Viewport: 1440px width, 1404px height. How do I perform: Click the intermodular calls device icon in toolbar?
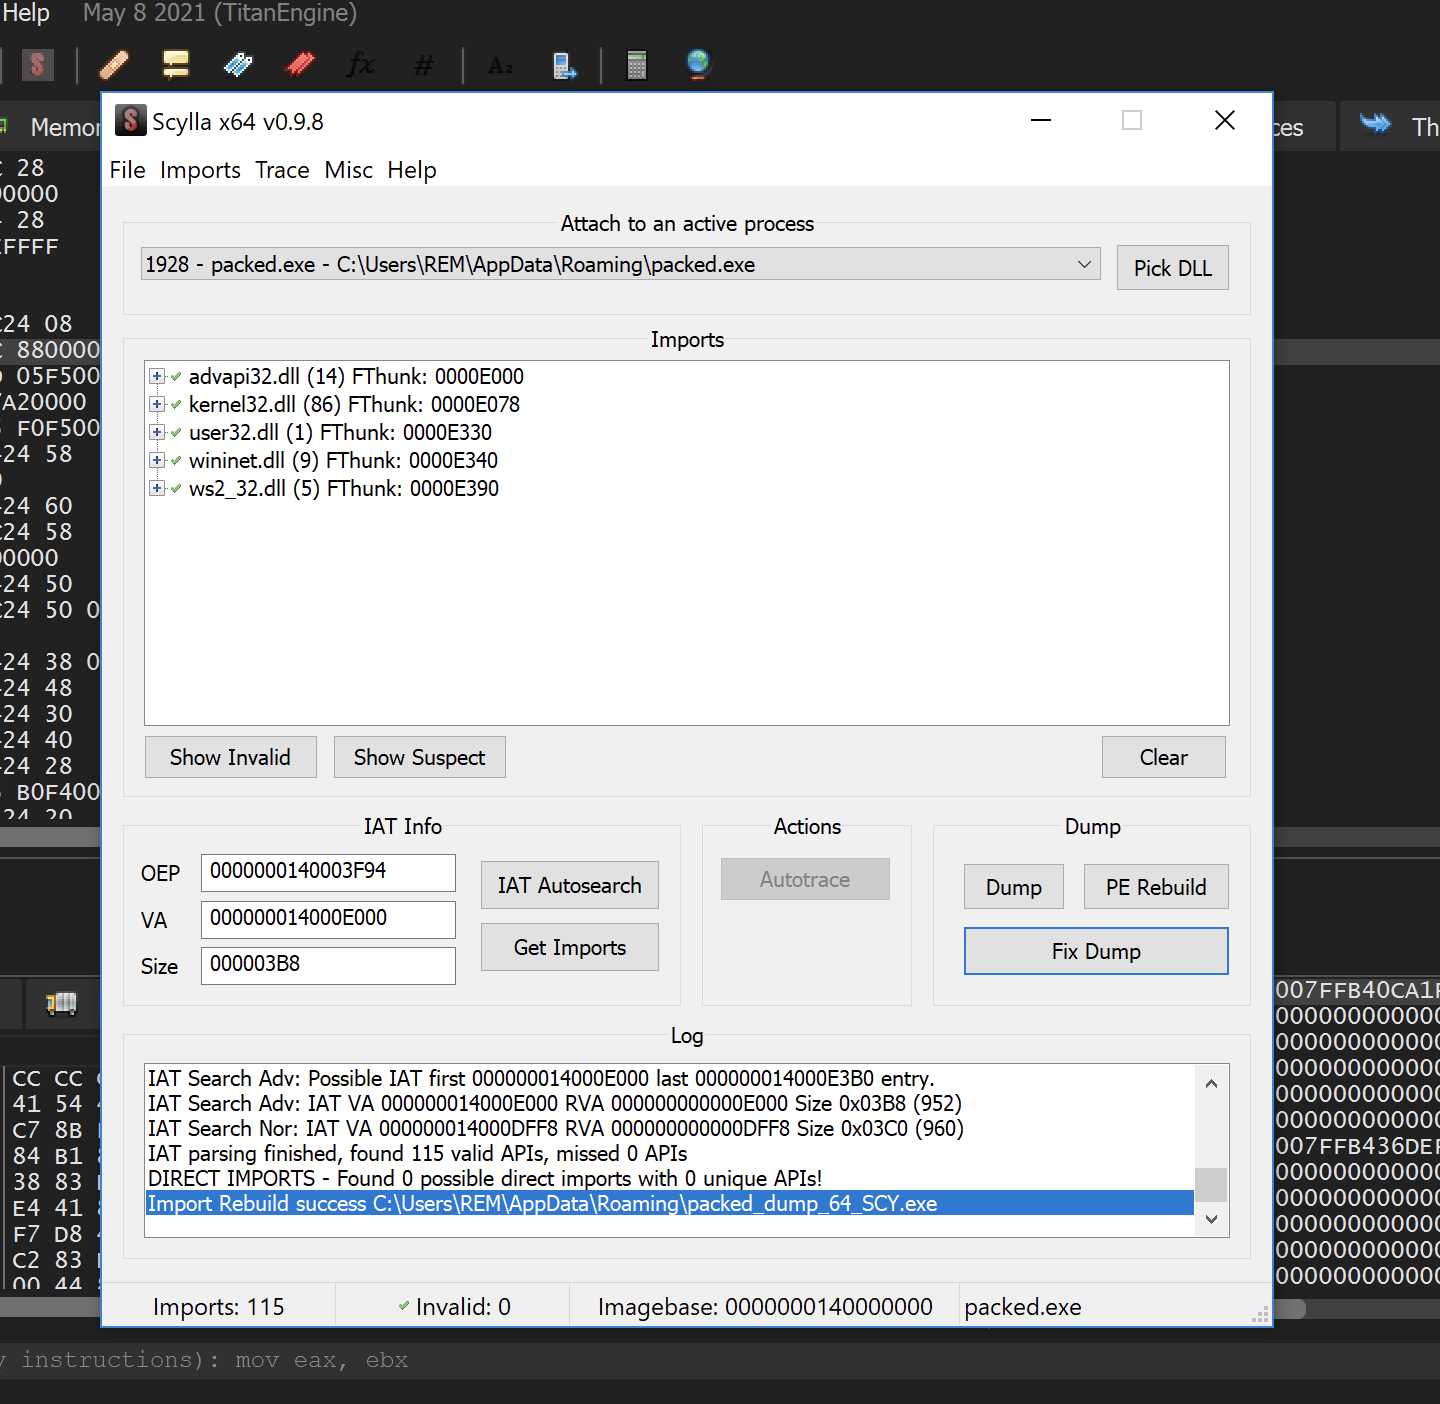point(564,66)
